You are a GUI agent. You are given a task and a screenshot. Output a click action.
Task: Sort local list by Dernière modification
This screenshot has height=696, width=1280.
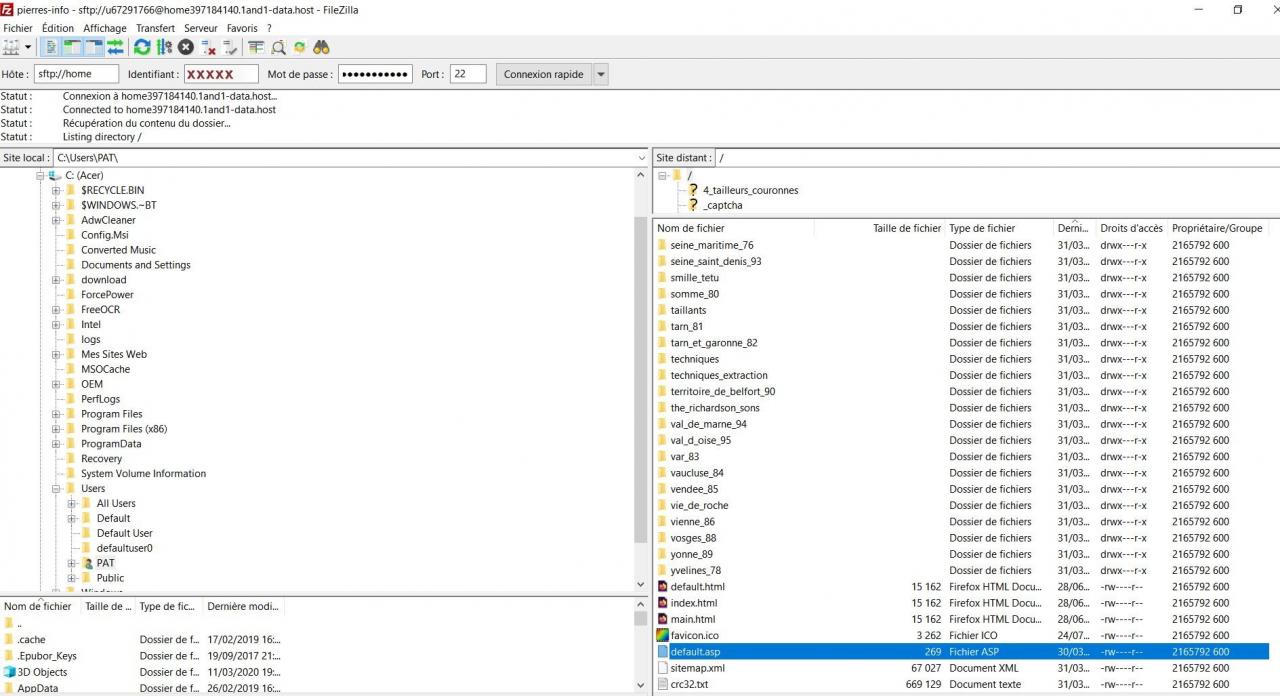(243, 606)
